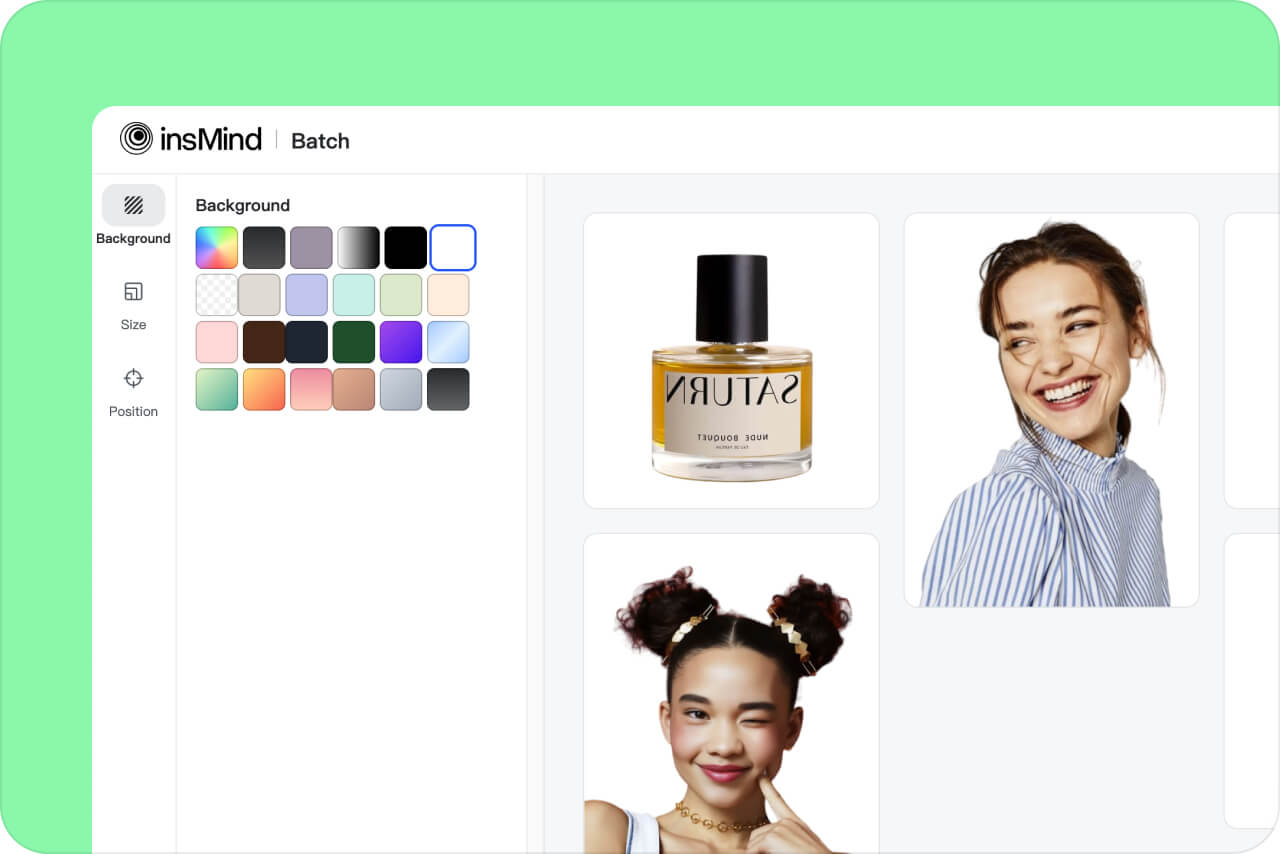Select the dark green swatch
The height and width of the screenshot is (854, 1280).
[x=353, y=342]
